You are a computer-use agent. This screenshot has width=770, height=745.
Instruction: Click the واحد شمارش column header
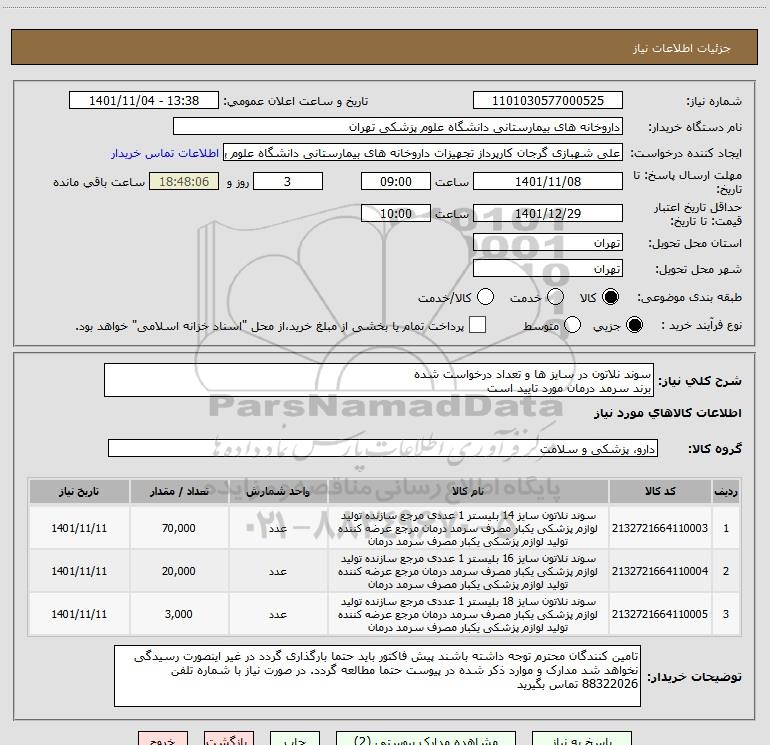coord(278,492)
